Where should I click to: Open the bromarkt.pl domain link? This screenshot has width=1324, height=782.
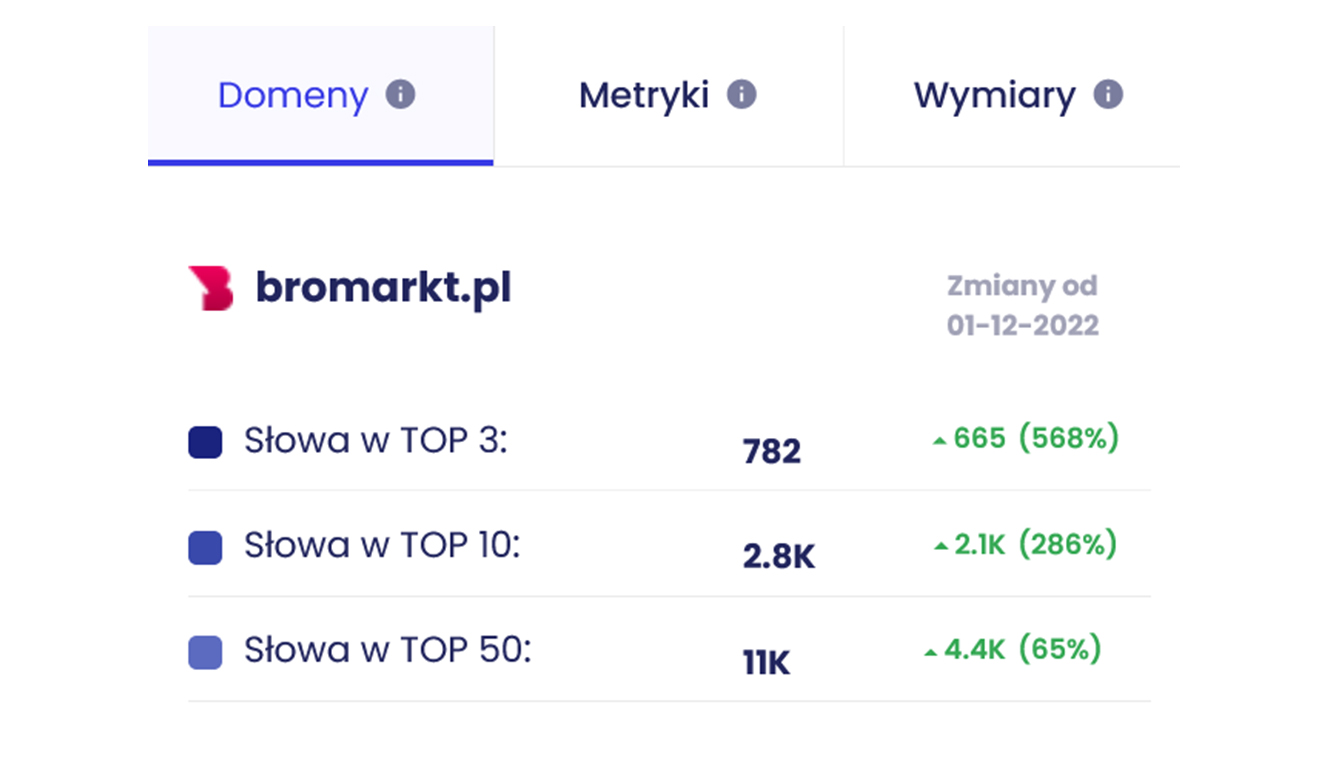click(x=383, y=288)
